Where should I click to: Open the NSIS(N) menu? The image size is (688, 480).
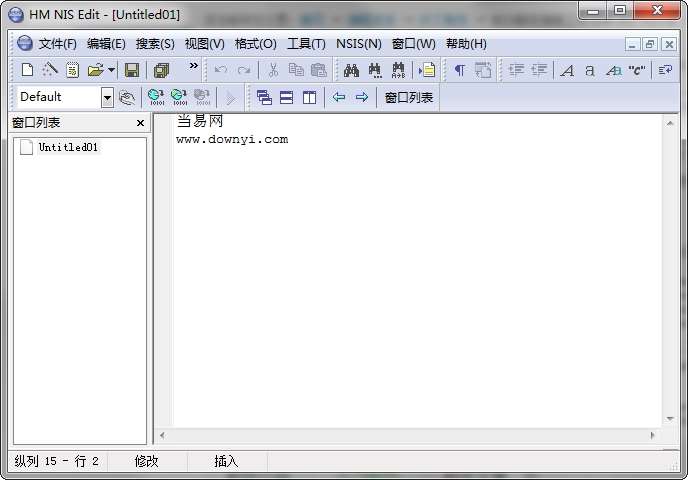(359, 44)
